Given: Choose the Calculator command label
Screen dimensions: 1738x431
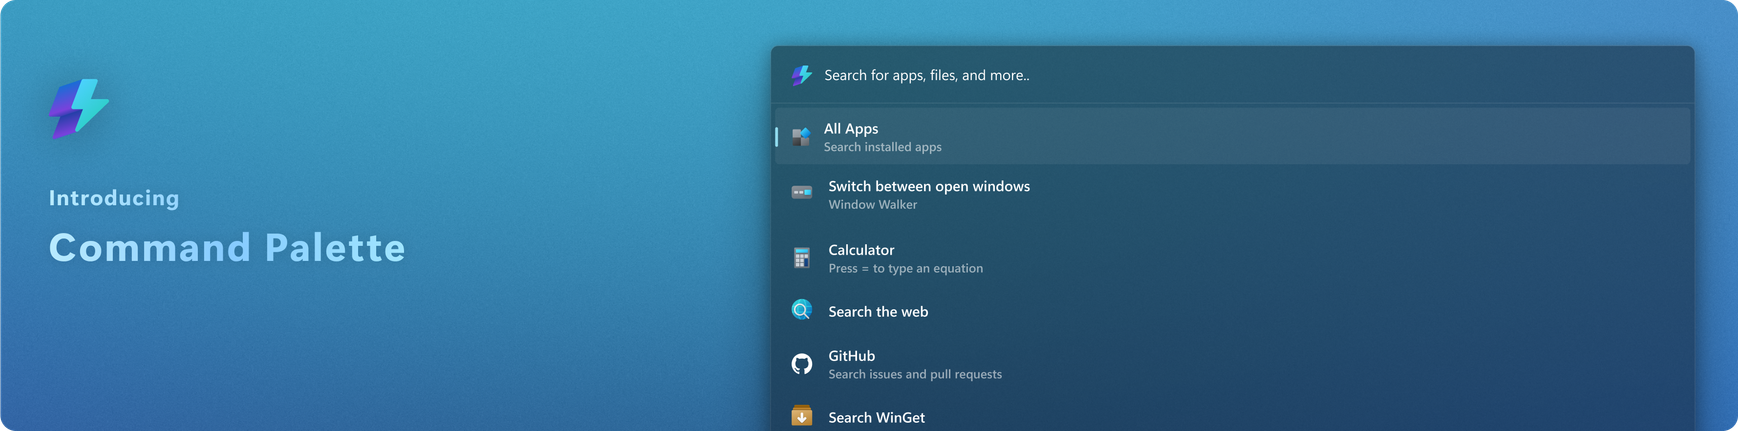Looking at the screenshot, I should (861, 250).
